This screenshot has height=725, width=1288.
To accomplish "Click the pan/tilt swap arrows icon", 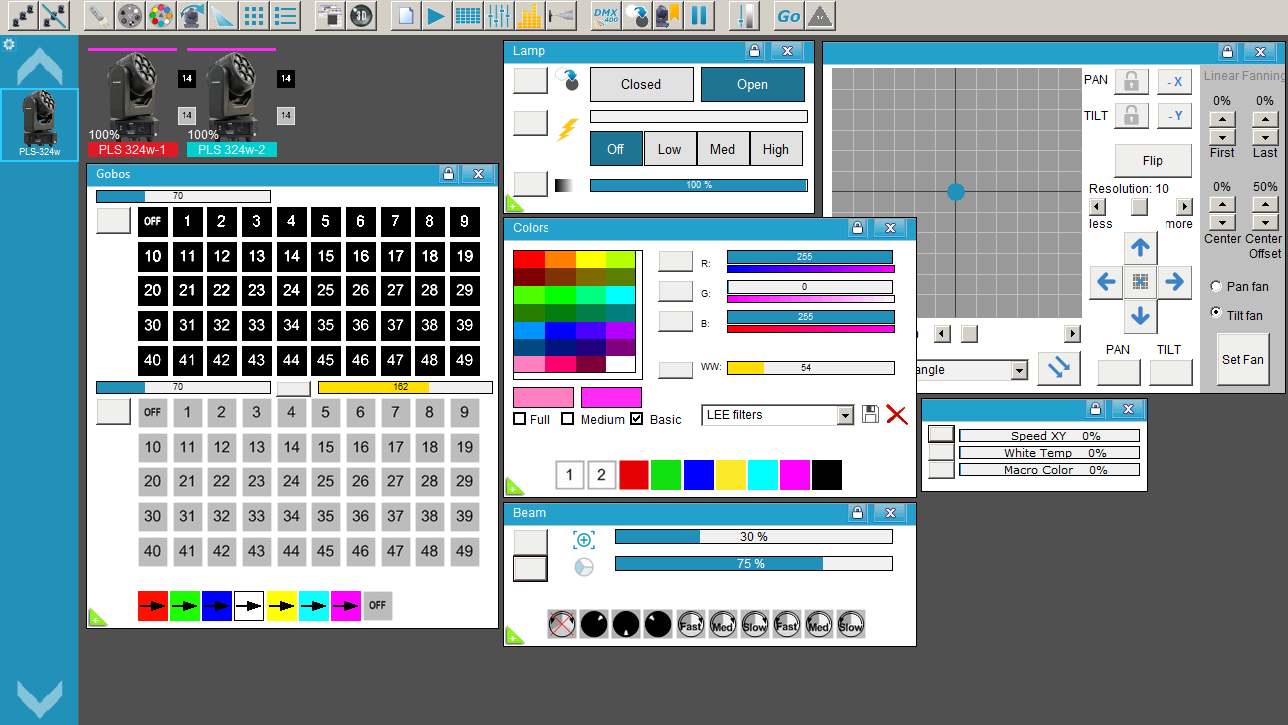I will click(x=1058, y=368).
